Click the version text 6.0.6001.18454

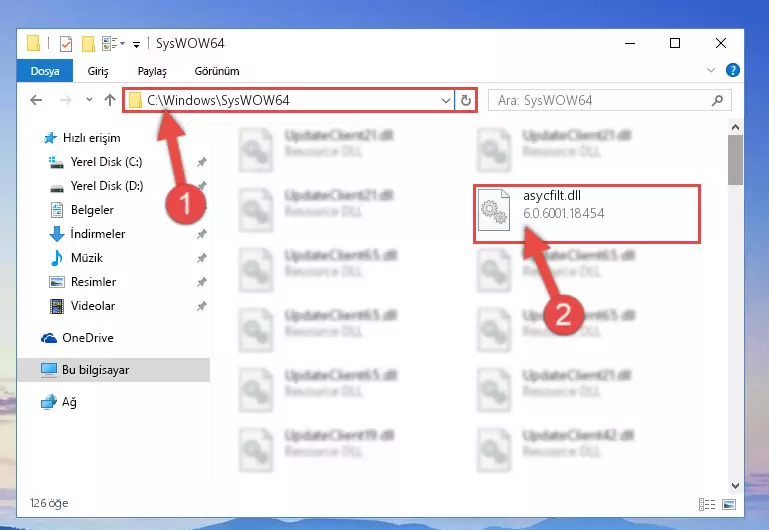click(564, 213)
